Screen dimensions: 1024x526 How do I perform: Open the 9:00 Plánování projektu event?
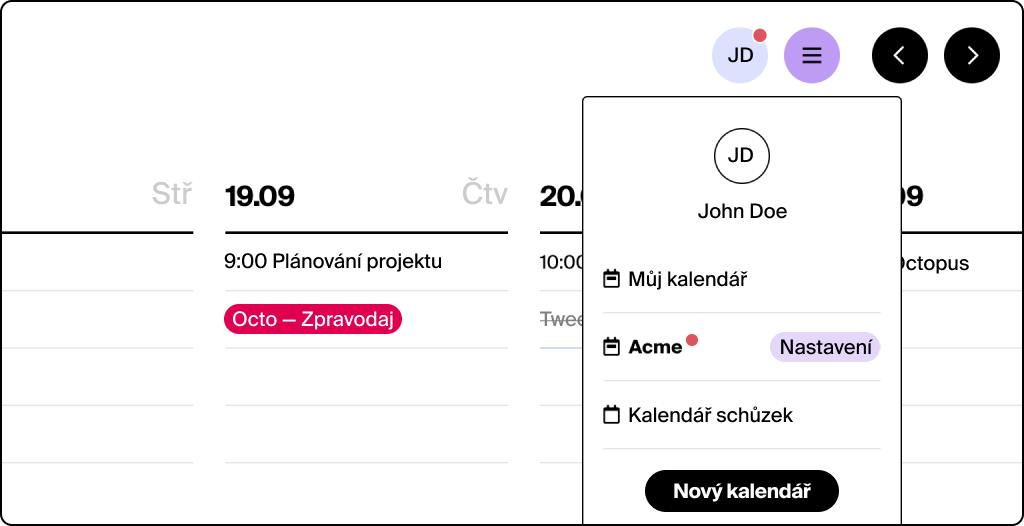(x=333, y=262)
